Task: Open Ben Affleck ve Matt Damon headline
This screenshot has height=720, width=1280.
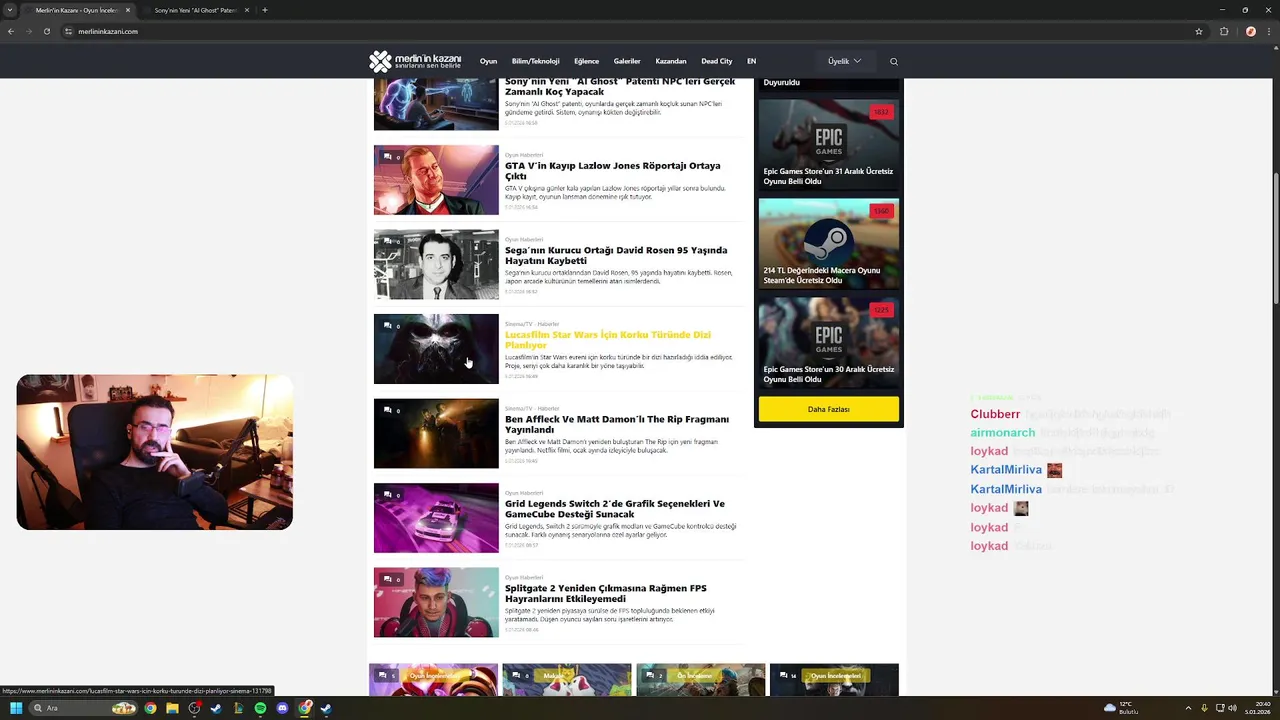Action: pos(617,424)
